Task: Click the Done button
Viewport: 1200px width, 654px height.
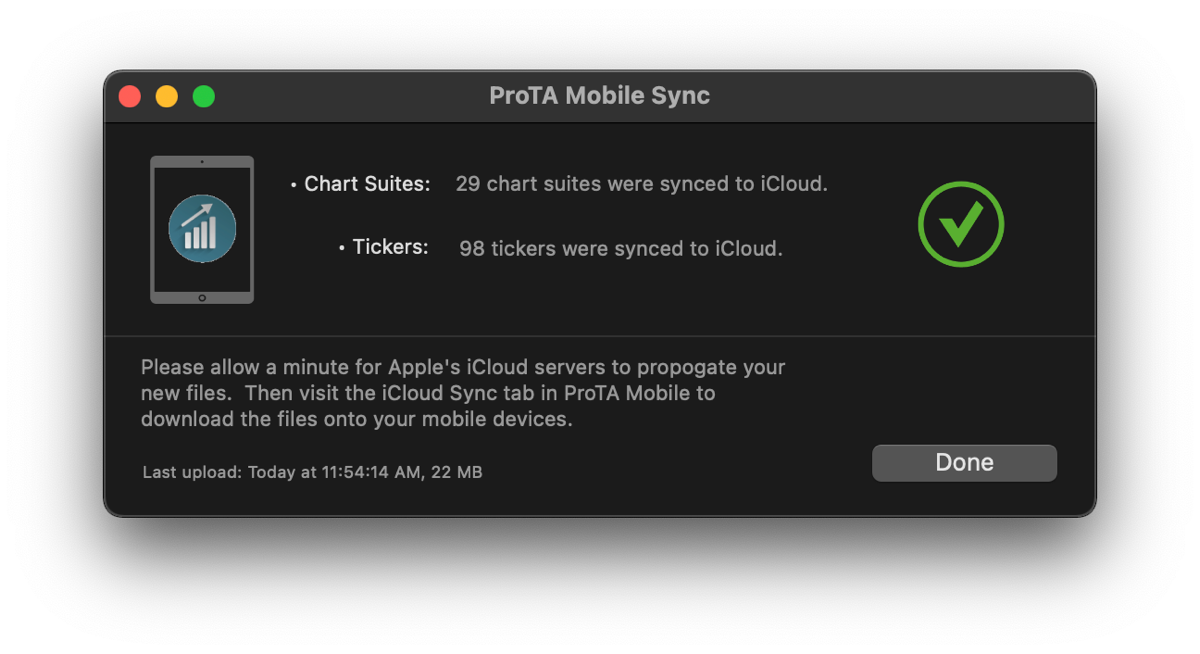Action: point(964,463)
